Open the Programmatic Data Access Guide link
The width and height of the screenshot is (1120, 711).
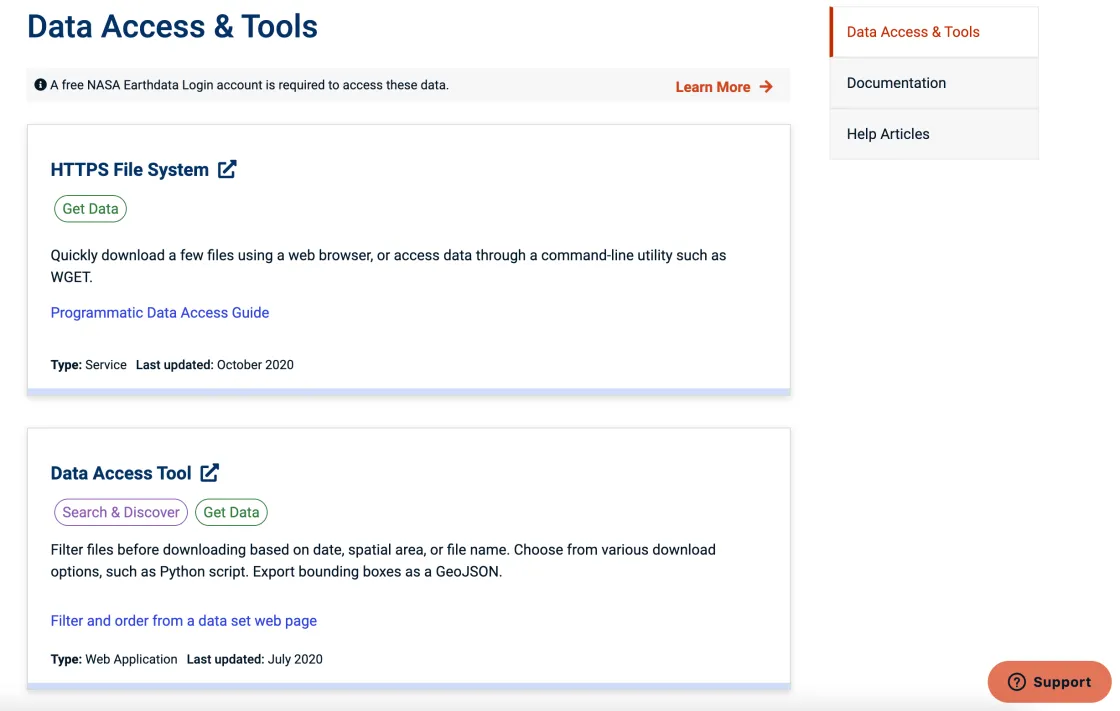coord(160,312)
